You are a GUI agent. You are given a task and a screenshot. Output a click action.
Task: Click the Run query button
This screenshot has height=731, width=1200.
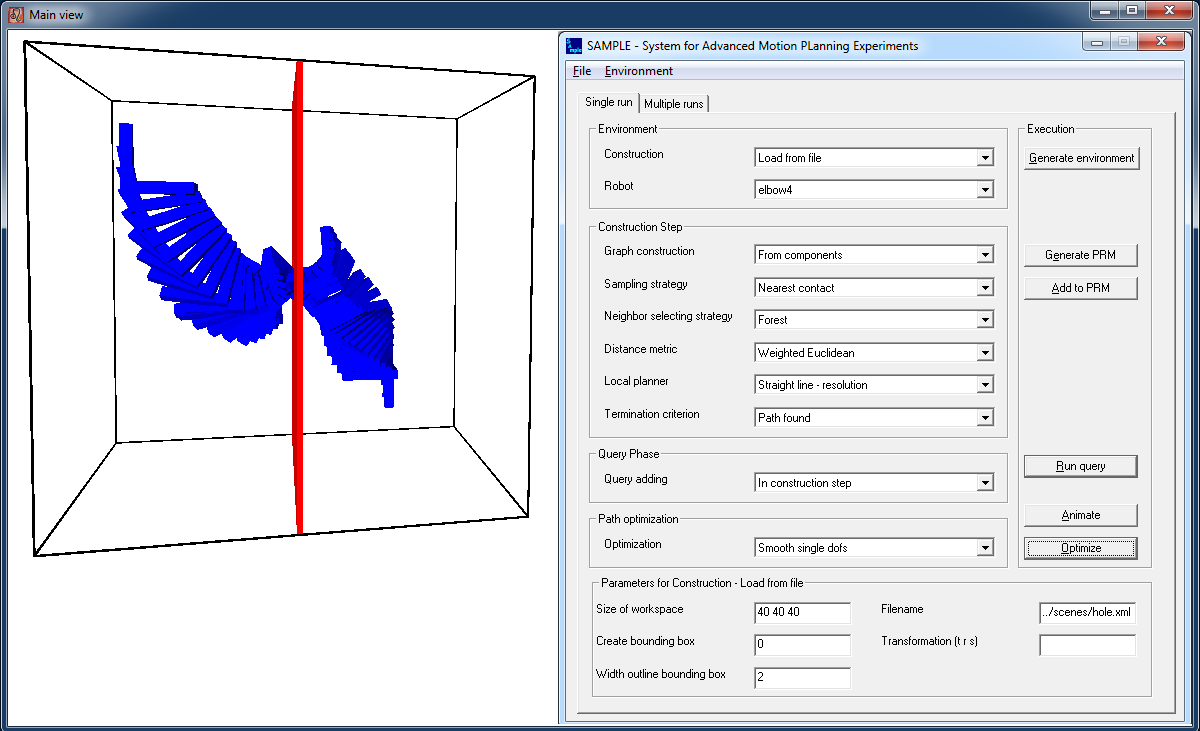(x=1081, y=466)
